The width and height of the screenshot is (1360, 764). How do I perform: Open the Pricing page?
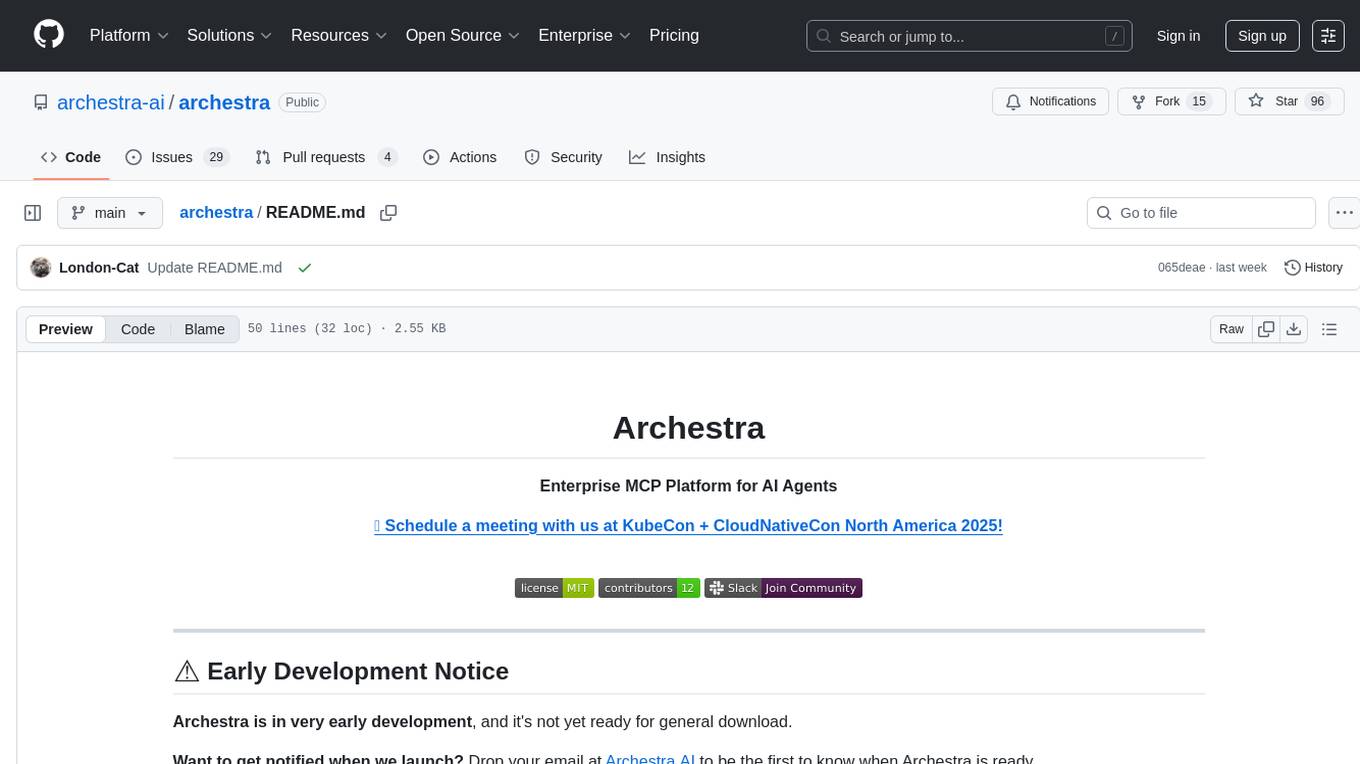click(674, 35)
